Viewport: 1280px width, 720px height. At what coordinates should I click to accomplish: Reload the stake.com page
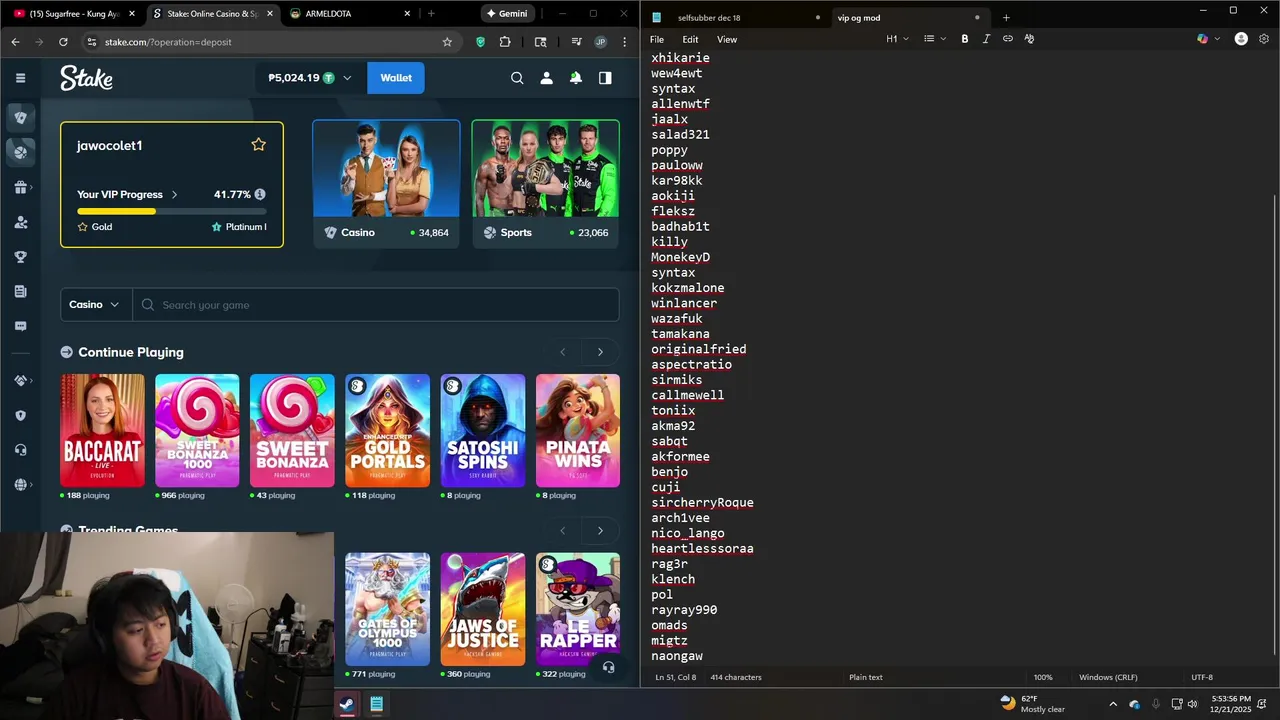click(x=63, y=42)
